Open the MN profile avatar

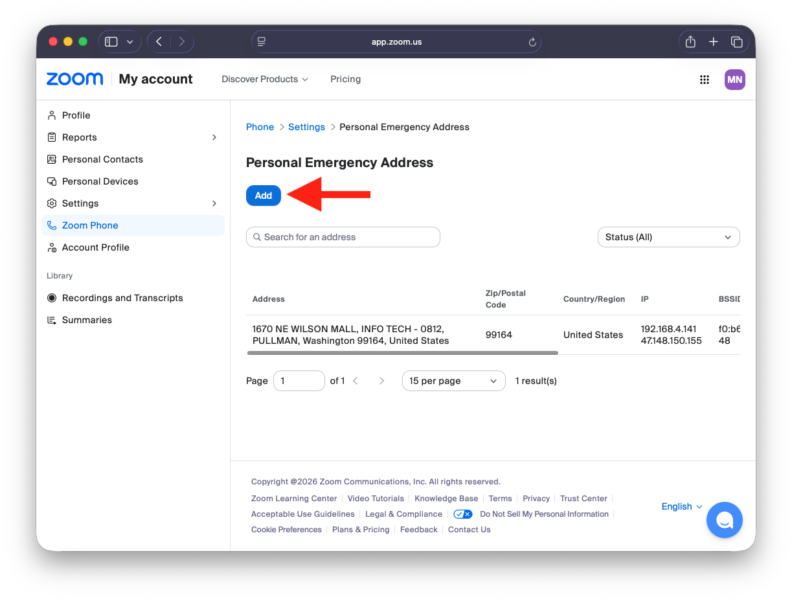pos(734,79)
